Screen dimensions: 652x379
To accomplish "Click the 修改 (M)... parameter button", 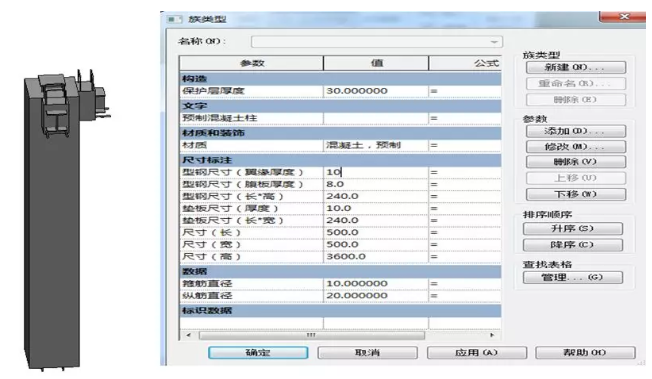I will pyautogui.click(x=575, y=146).
